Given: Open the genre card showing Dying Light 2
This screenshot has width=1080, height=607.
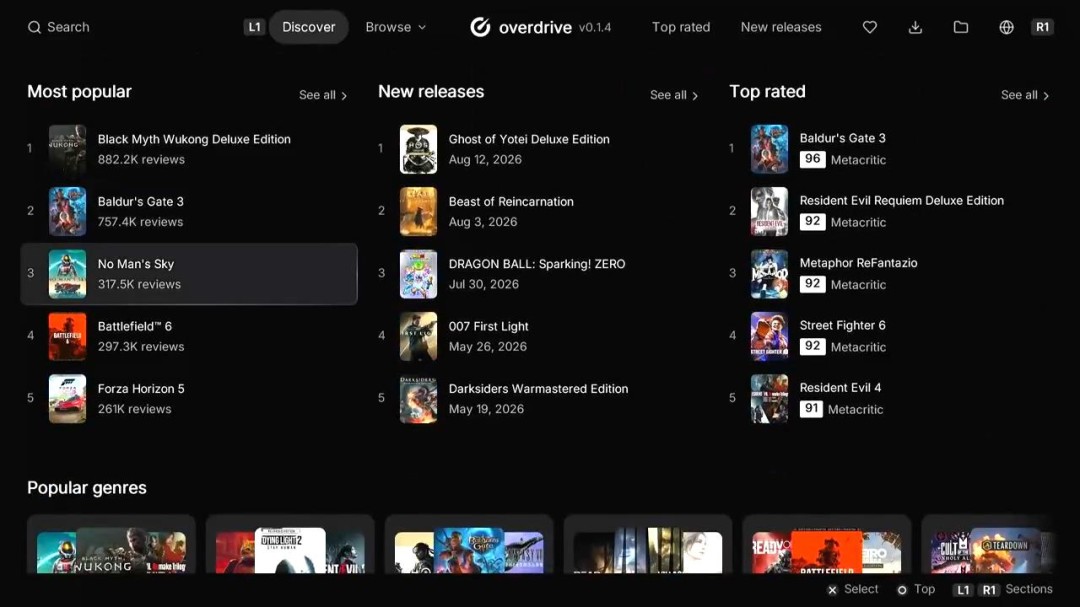Looking at the screenshot, I should click(x=290, y=544).
